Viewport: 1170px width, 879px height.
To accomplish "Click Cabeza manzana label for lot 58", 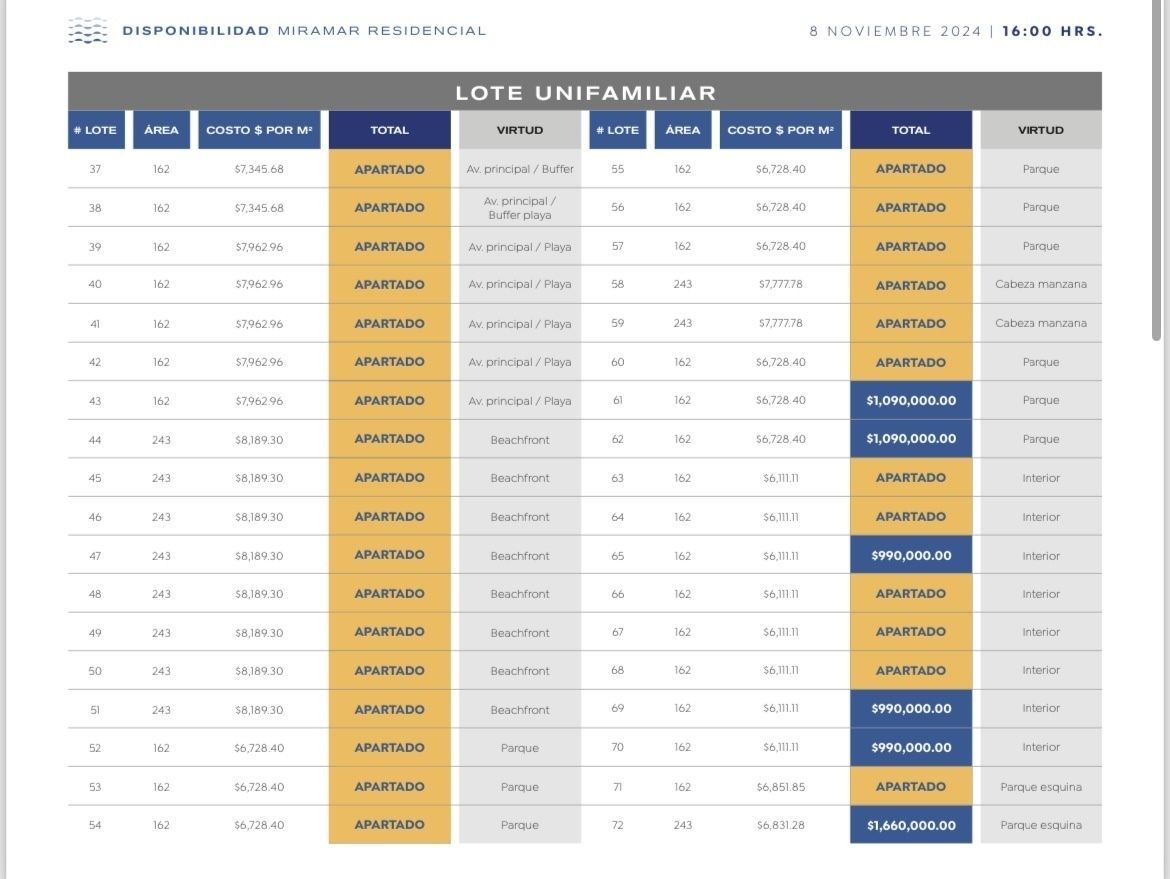I will click(1041, 284).
